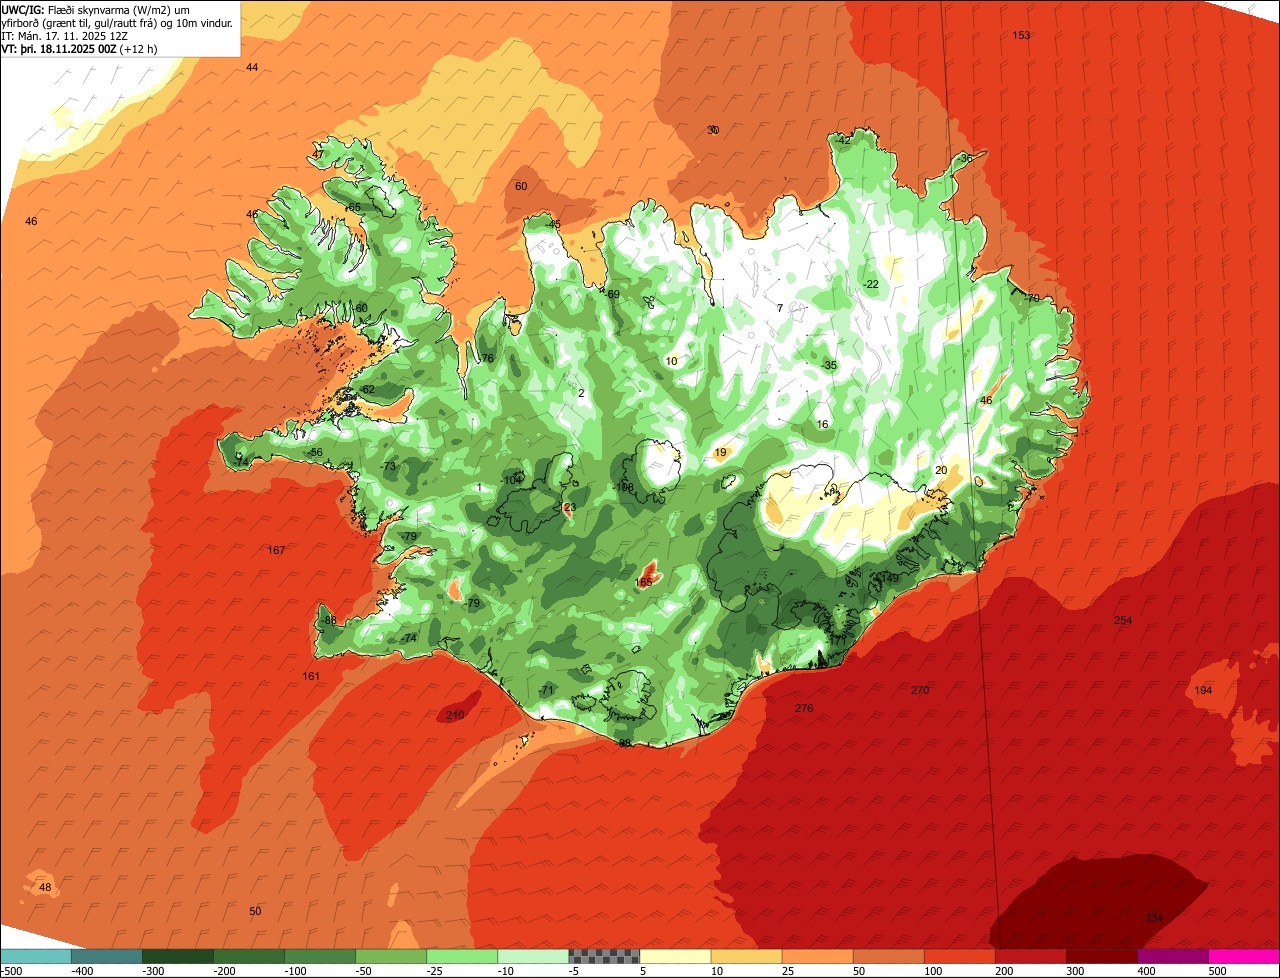Viewport: 1280px width, 978px height.
Task: Click the map value 270 over the southeast sea
Action: [x=920, y=690]
